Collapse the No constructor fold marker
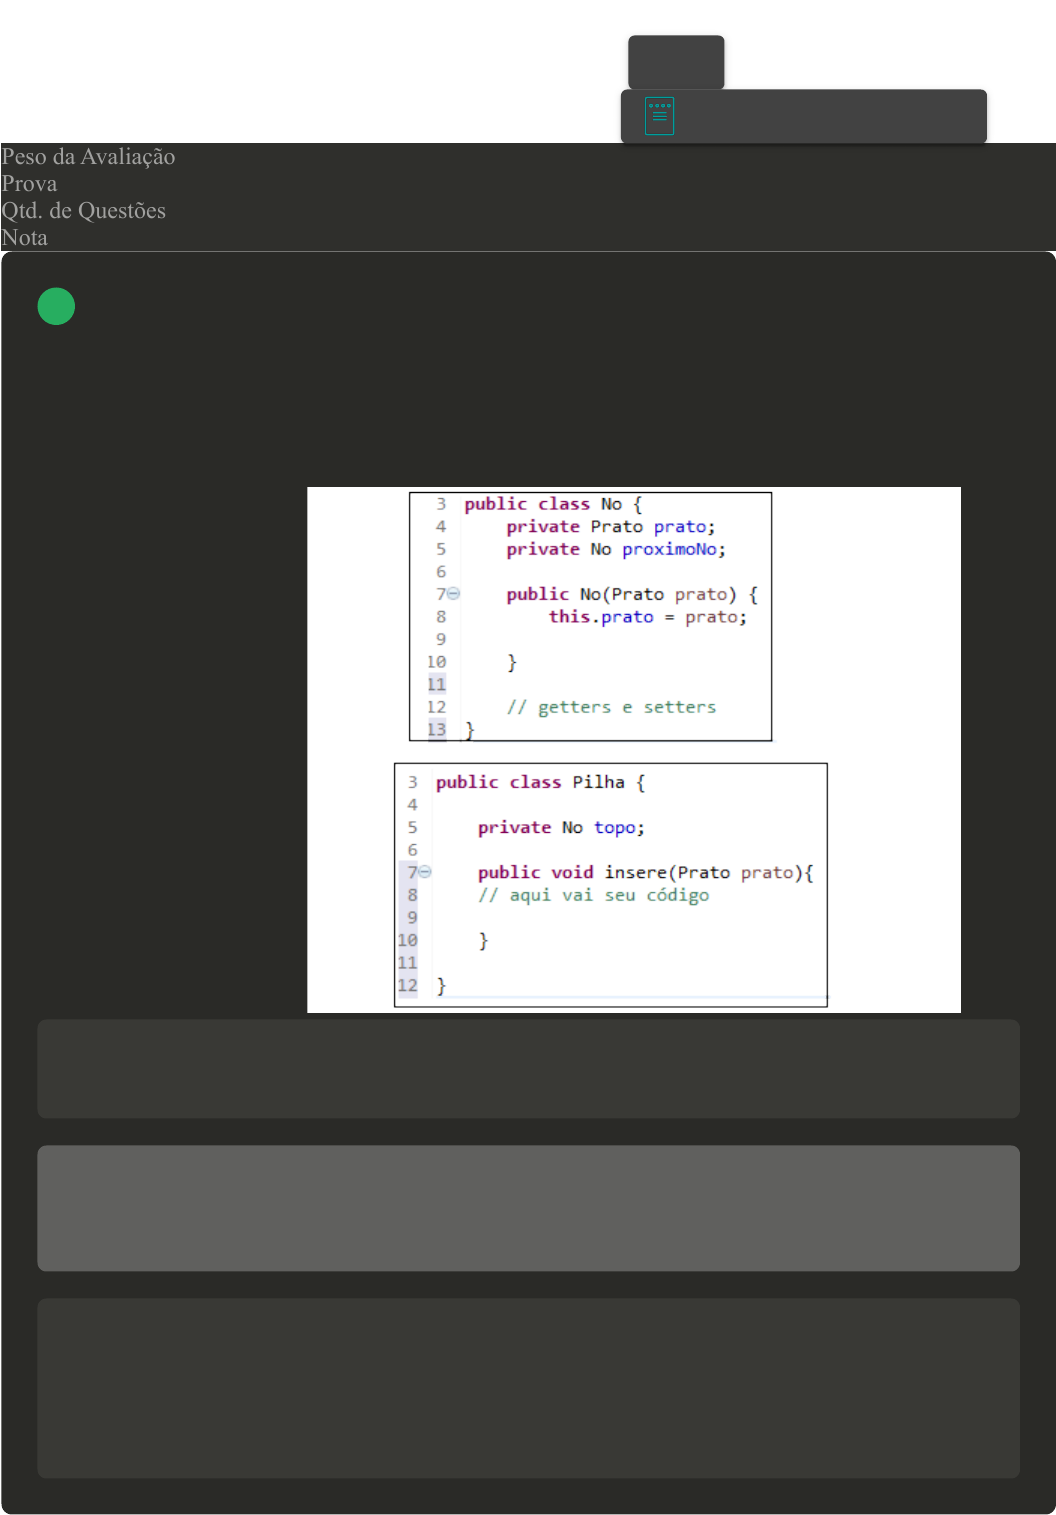1056x1515 pixels. pyautogui.click(x=453, y=594)
